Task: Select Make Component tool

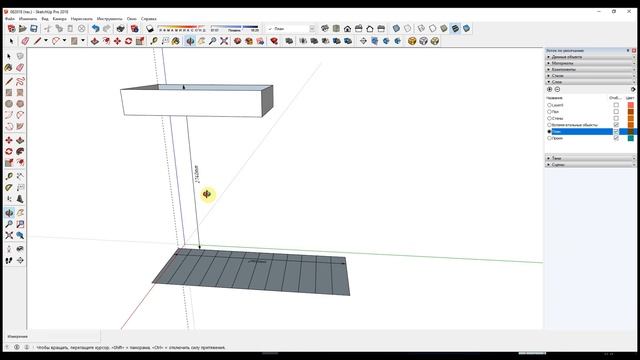Action: [20, 56]
